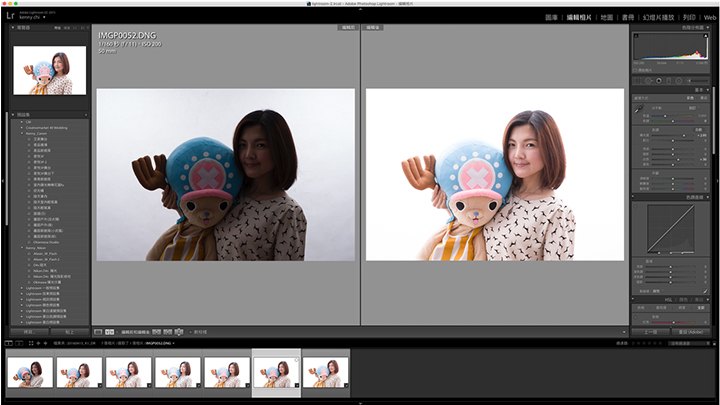Set treatment to 彩色 (Color)
Screen dimensions: 720x405
tap(691, 98)
